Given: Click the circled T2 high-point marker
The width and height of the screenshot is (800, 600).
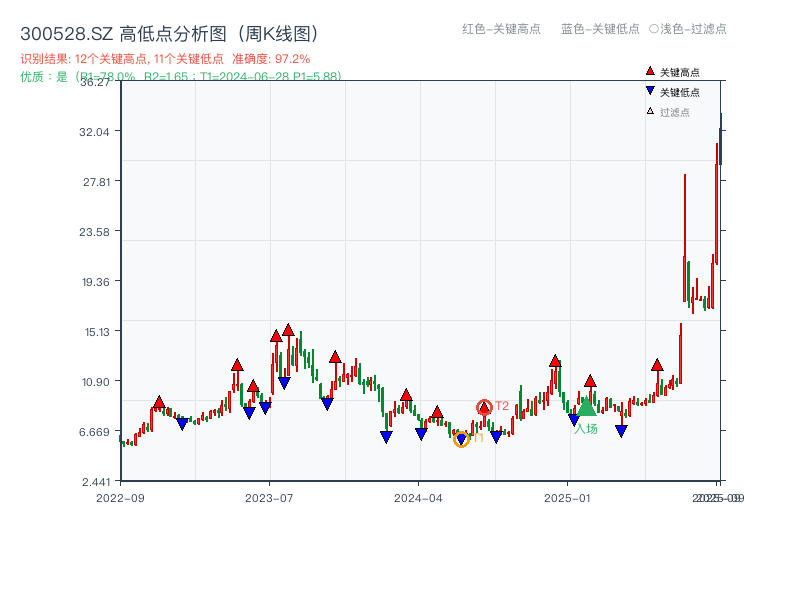Looking at the screenshot, I should [483, 408].
